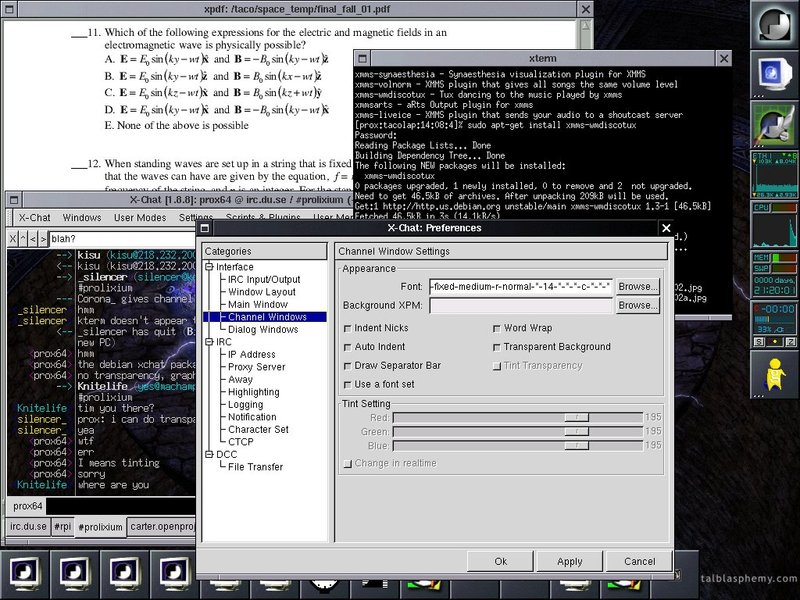Screen dimensions: 800x600
Task: Launch the blue monitor dock app
Action: point(773,74)
